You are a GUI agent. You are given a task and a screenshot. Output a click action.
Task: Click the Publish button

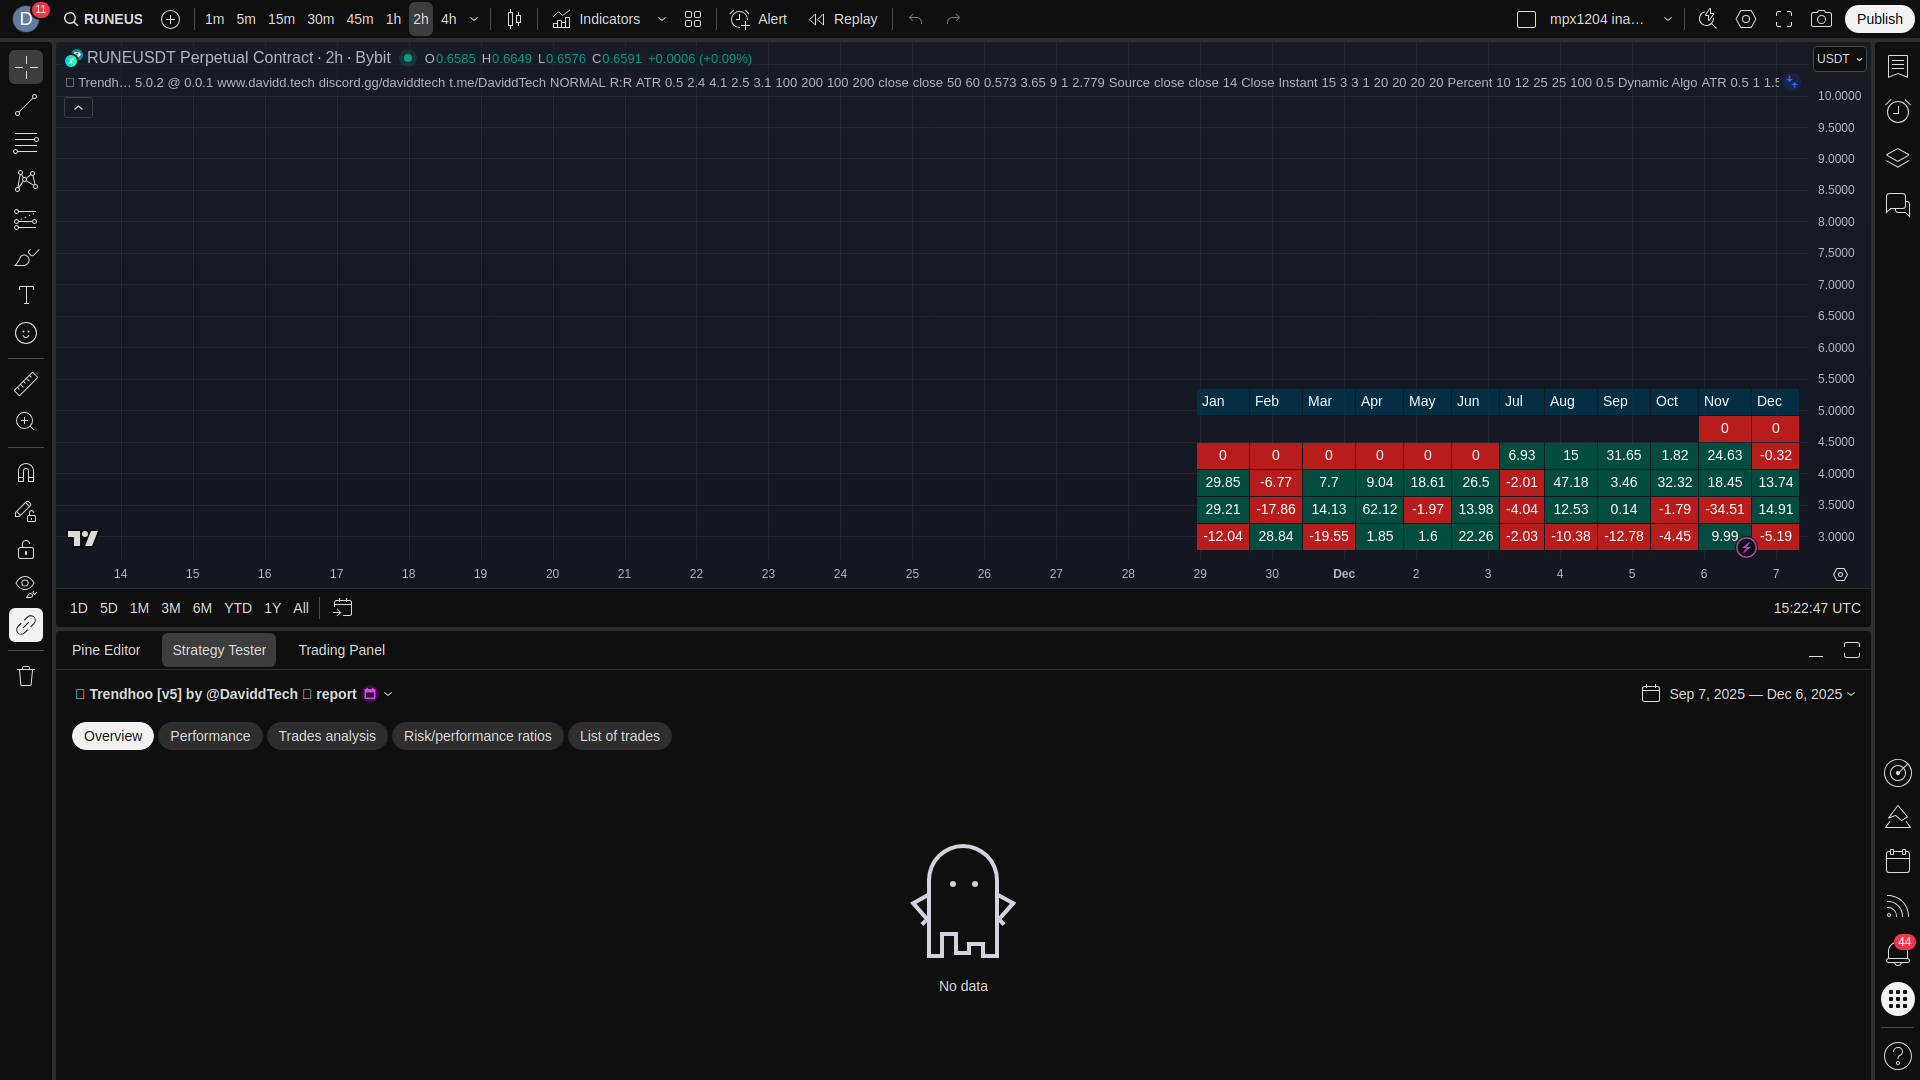[1879, 19]
